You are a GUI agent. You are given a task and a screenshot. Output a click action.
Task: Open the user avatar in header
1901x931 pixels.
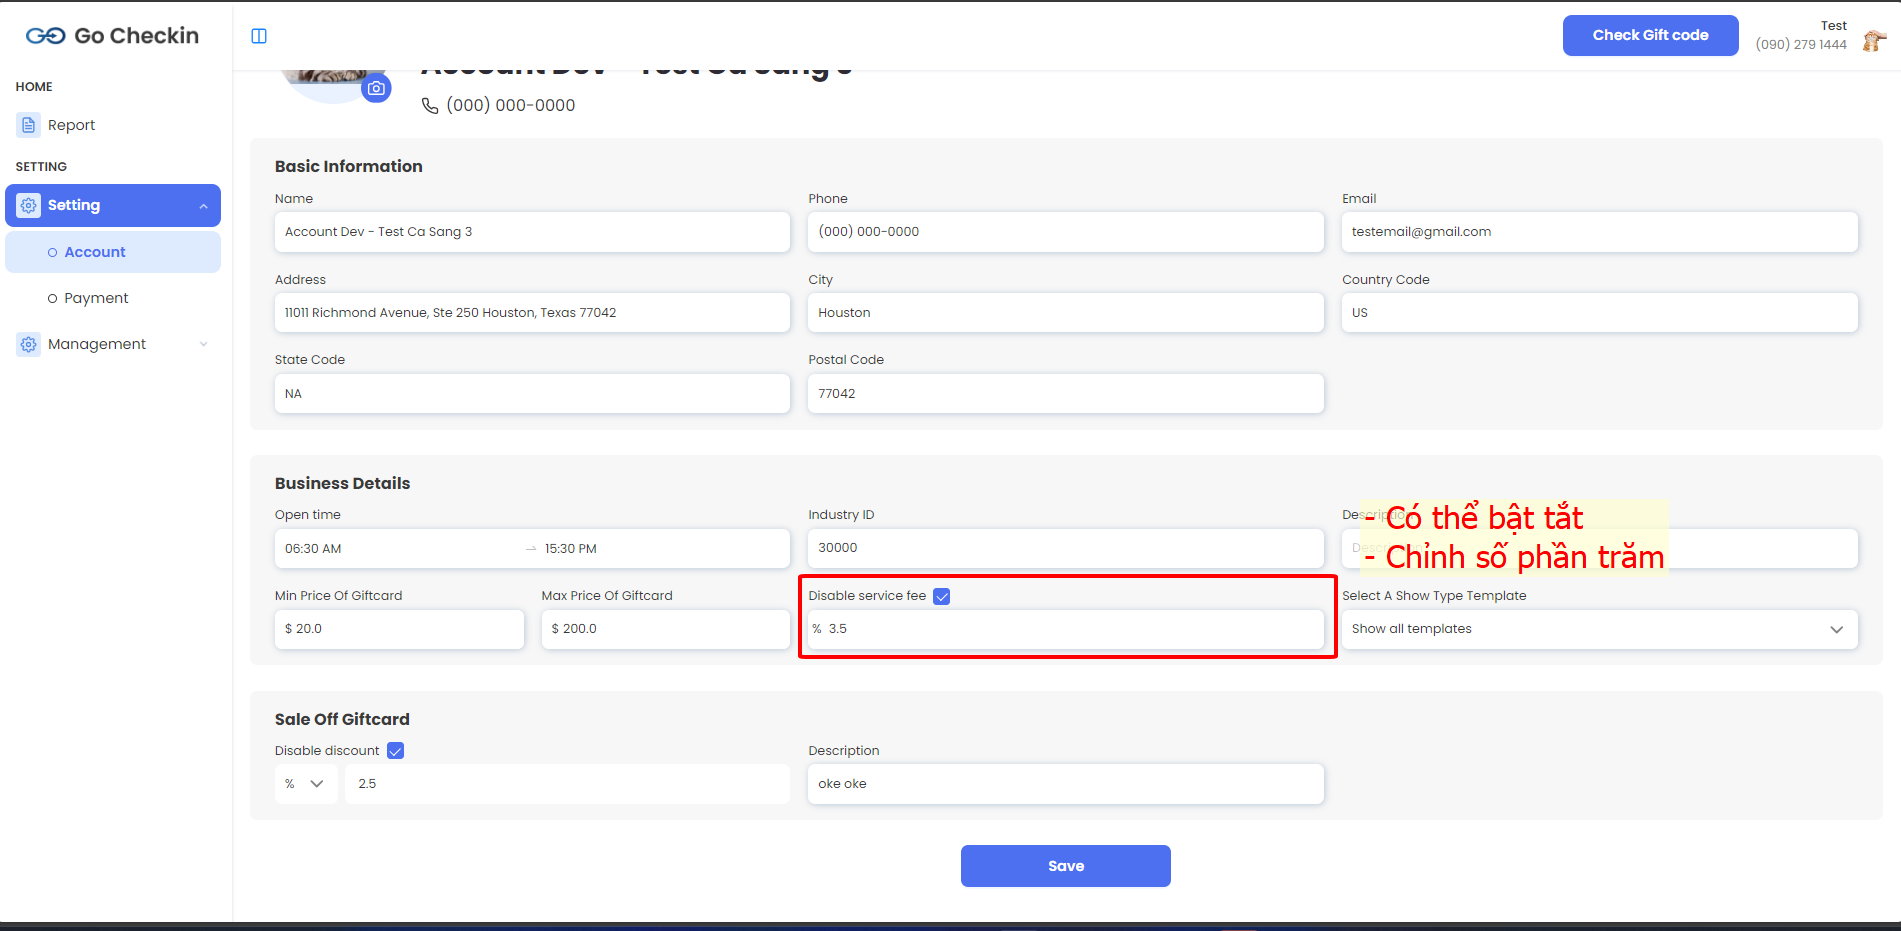tap(1873, 40)
